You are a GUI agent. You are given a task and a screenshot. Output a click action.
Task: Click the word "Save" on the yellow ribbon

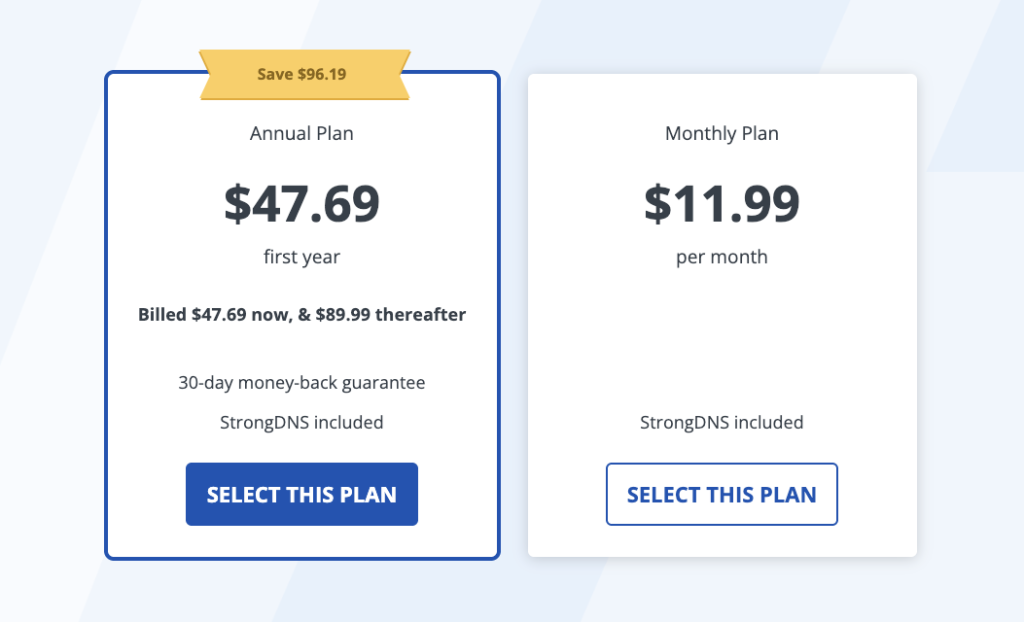275,75
